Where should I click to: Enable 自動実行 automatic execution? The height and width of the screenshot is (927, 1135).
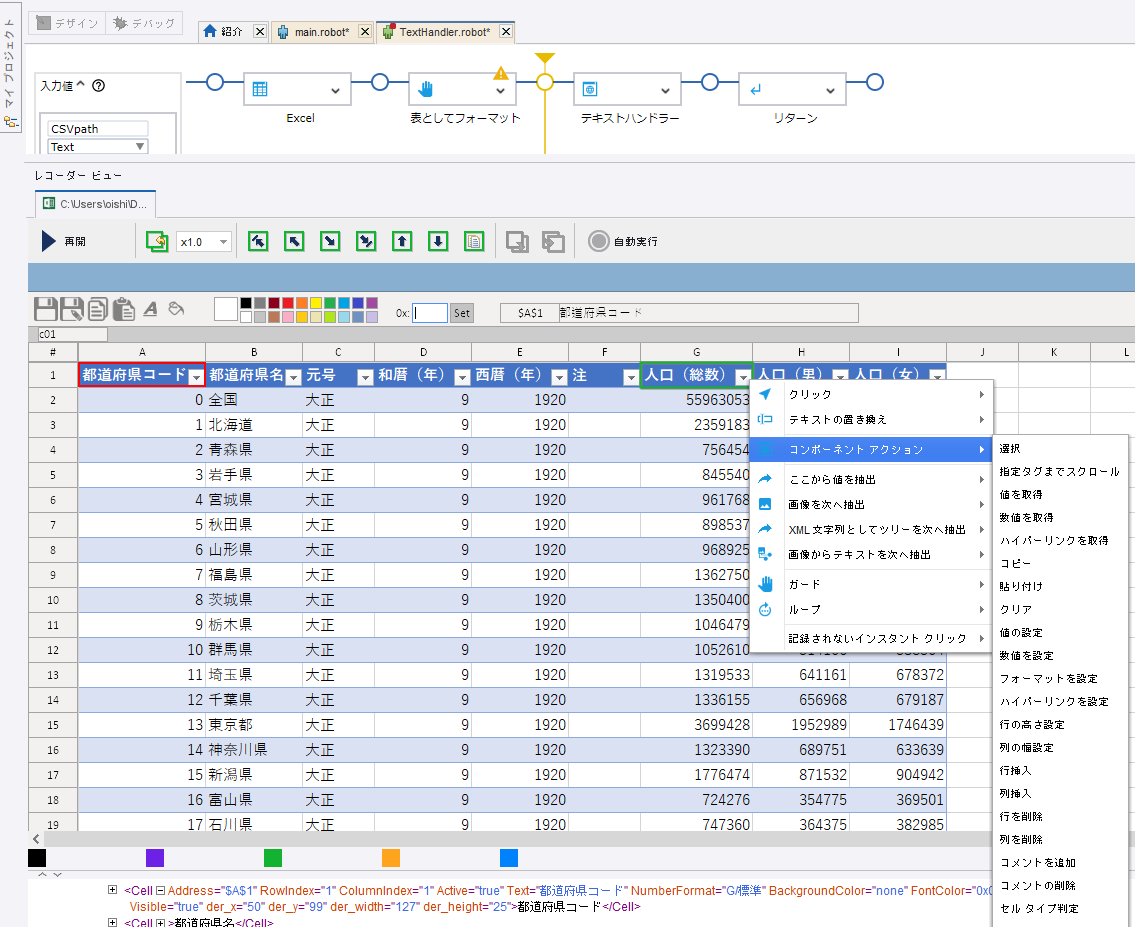click(597, 240)
